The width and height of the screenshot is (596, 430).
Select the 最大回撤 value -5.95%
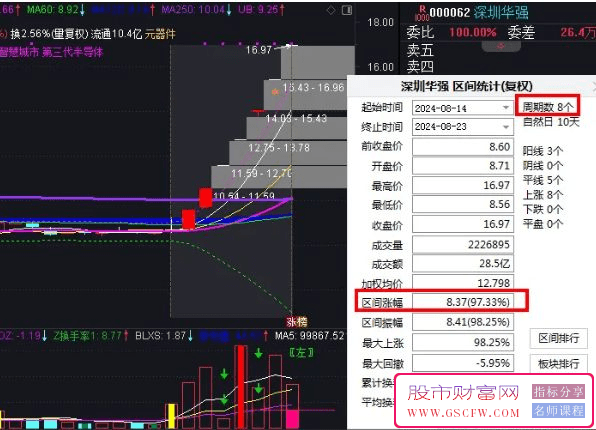[x=463, y=363]
